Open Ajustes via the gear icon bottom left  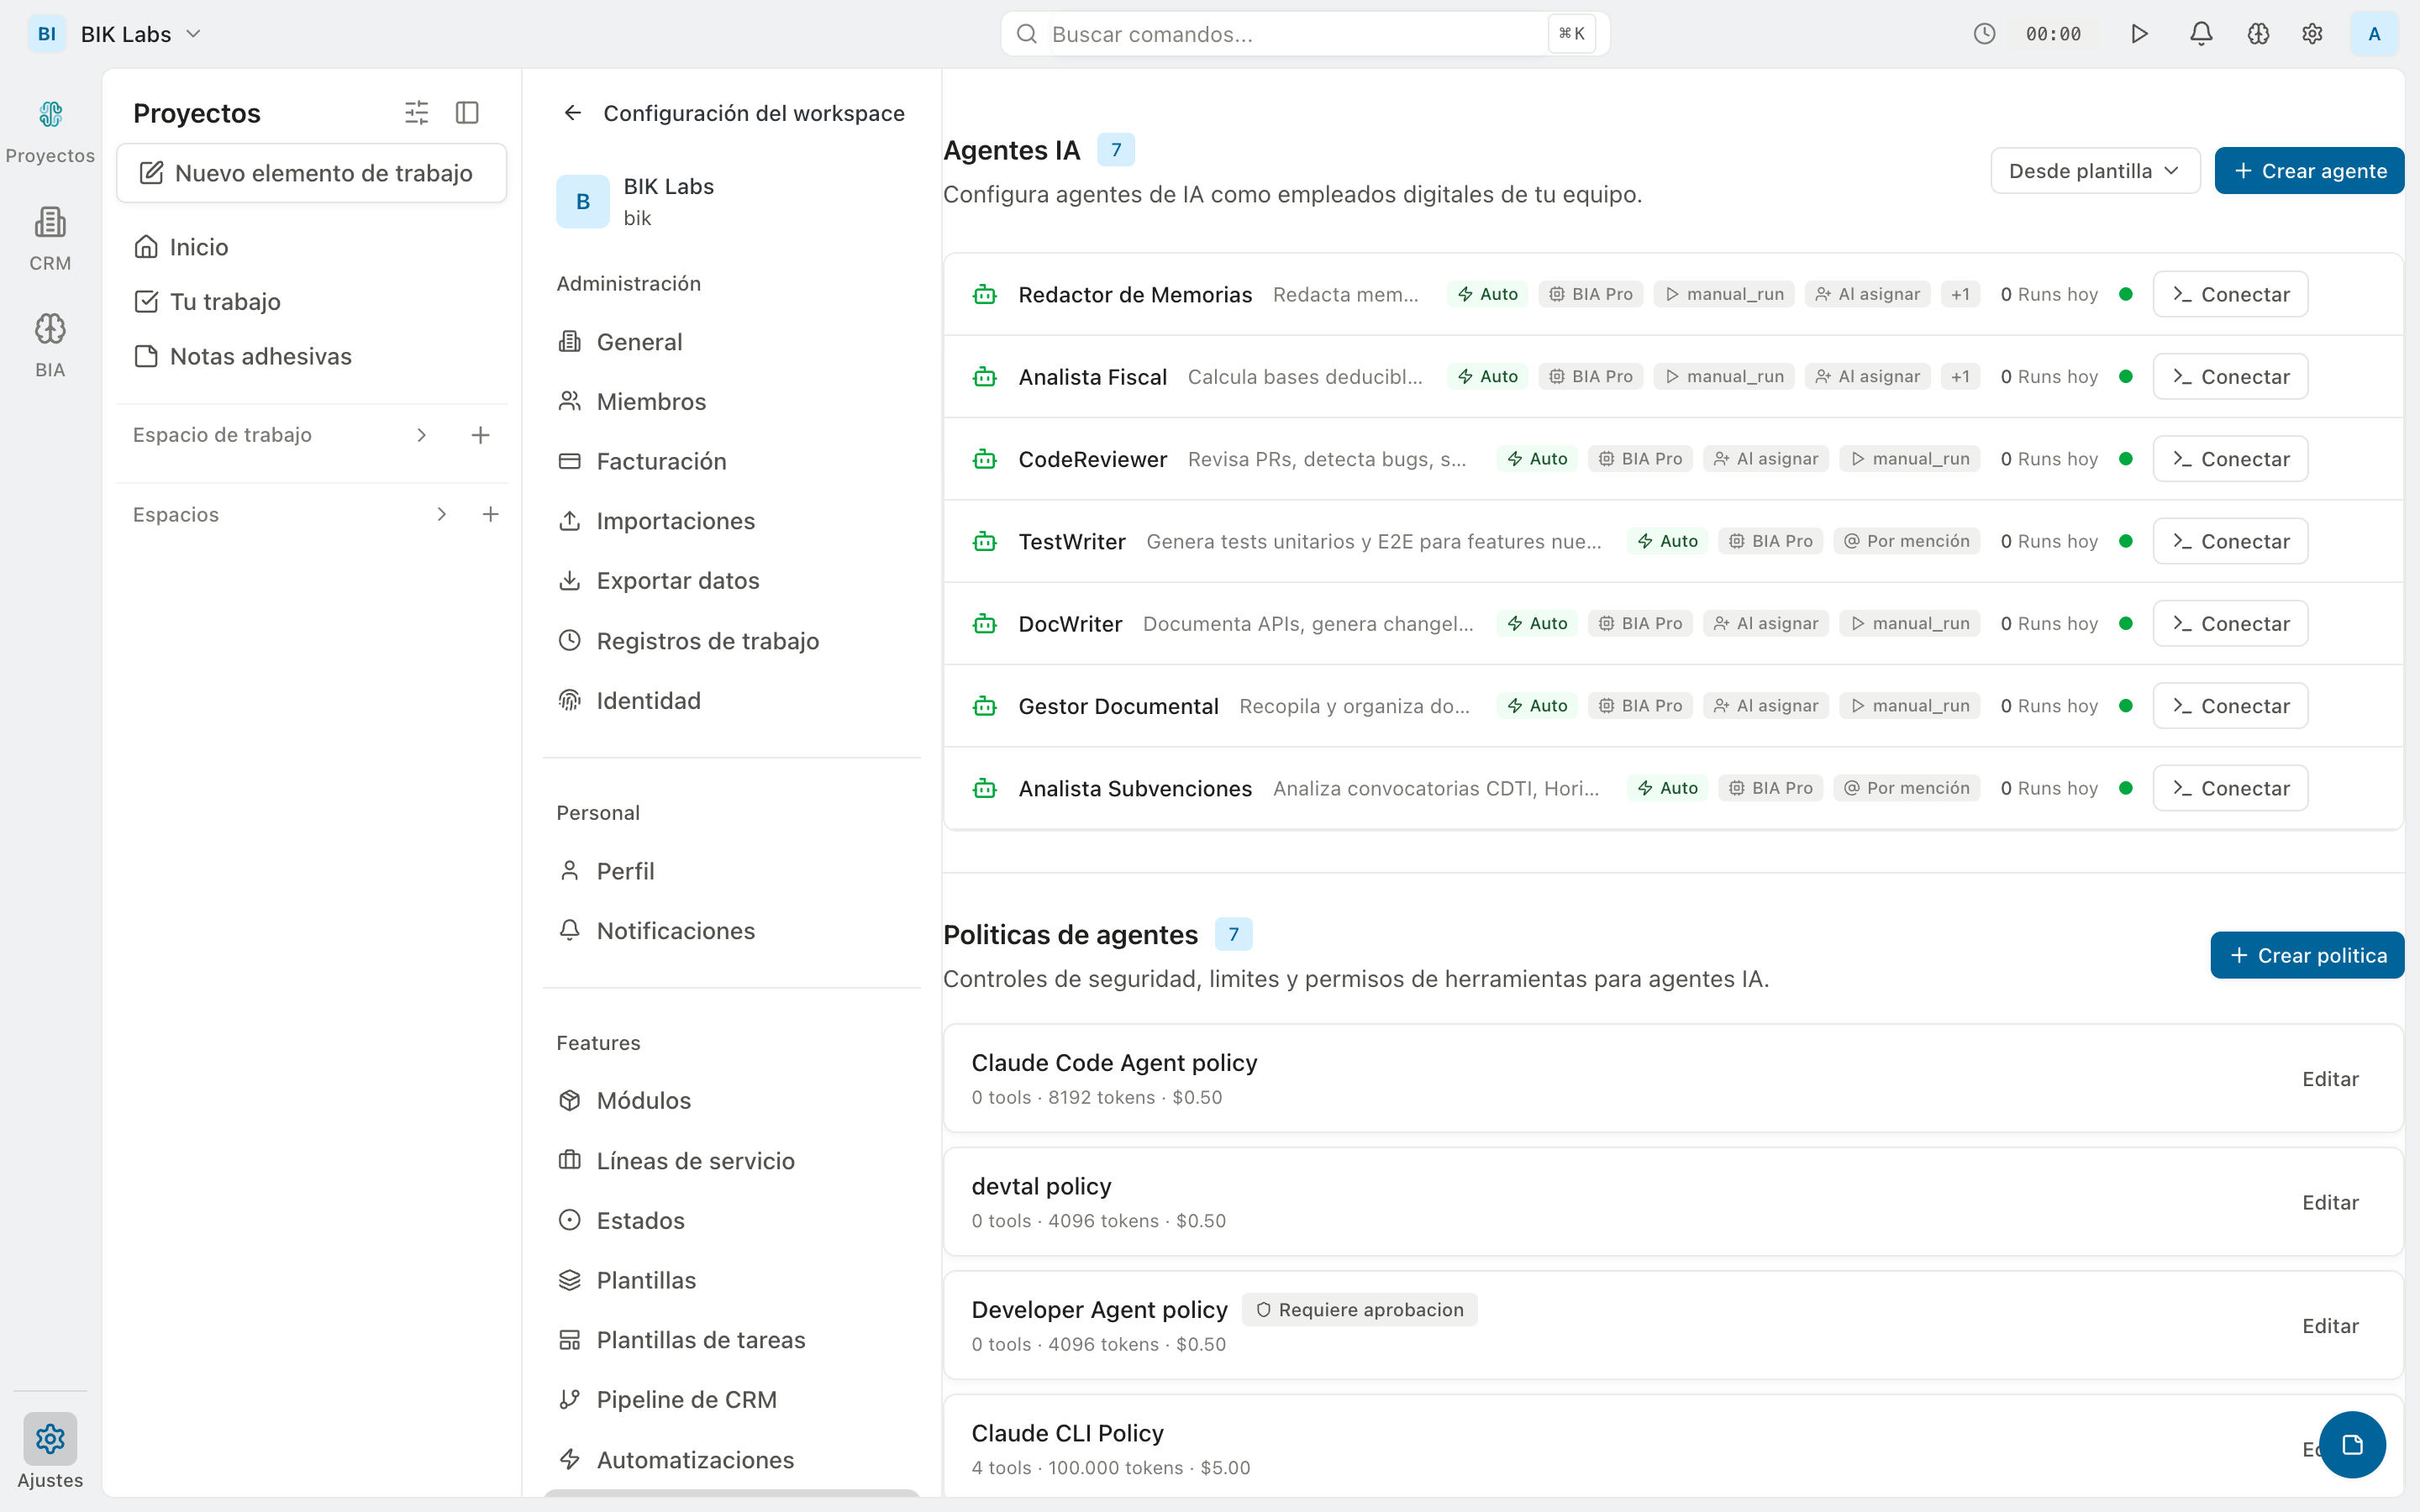coord(50,1438)
